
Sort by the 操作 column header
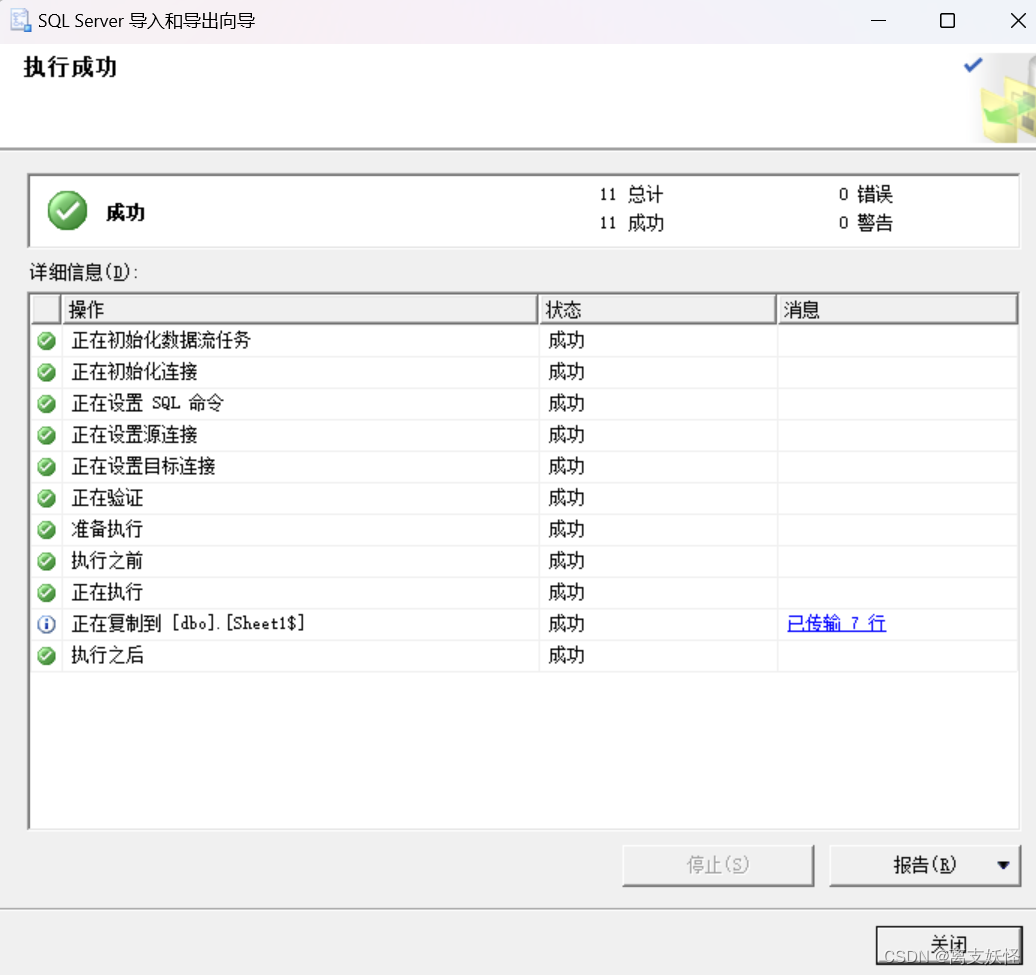(299, 309)
